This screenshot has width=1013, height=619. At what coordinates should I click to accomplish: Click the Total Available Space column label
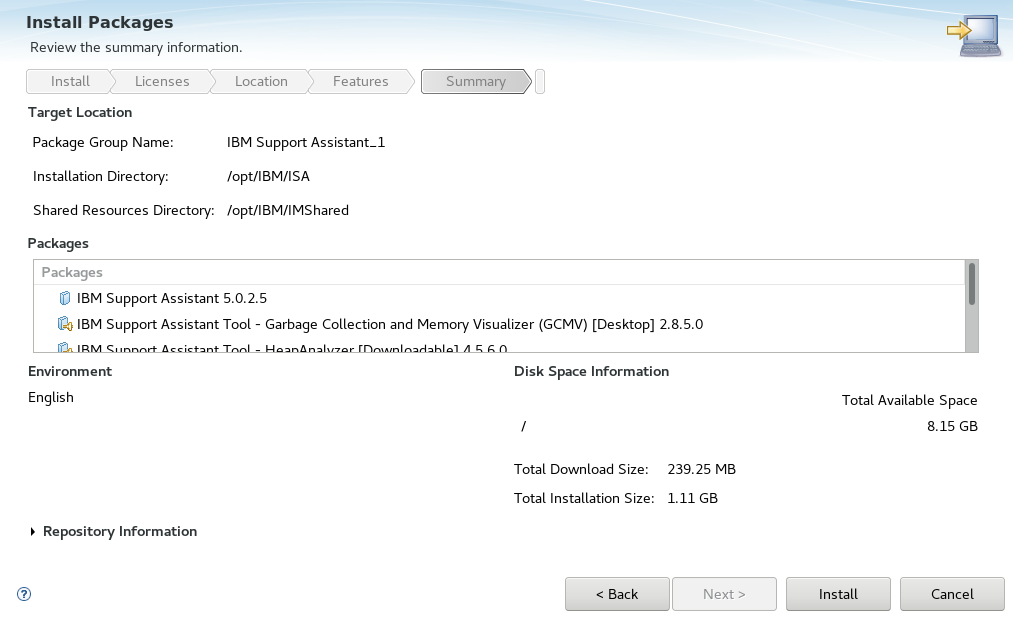[x=910, y=400]
